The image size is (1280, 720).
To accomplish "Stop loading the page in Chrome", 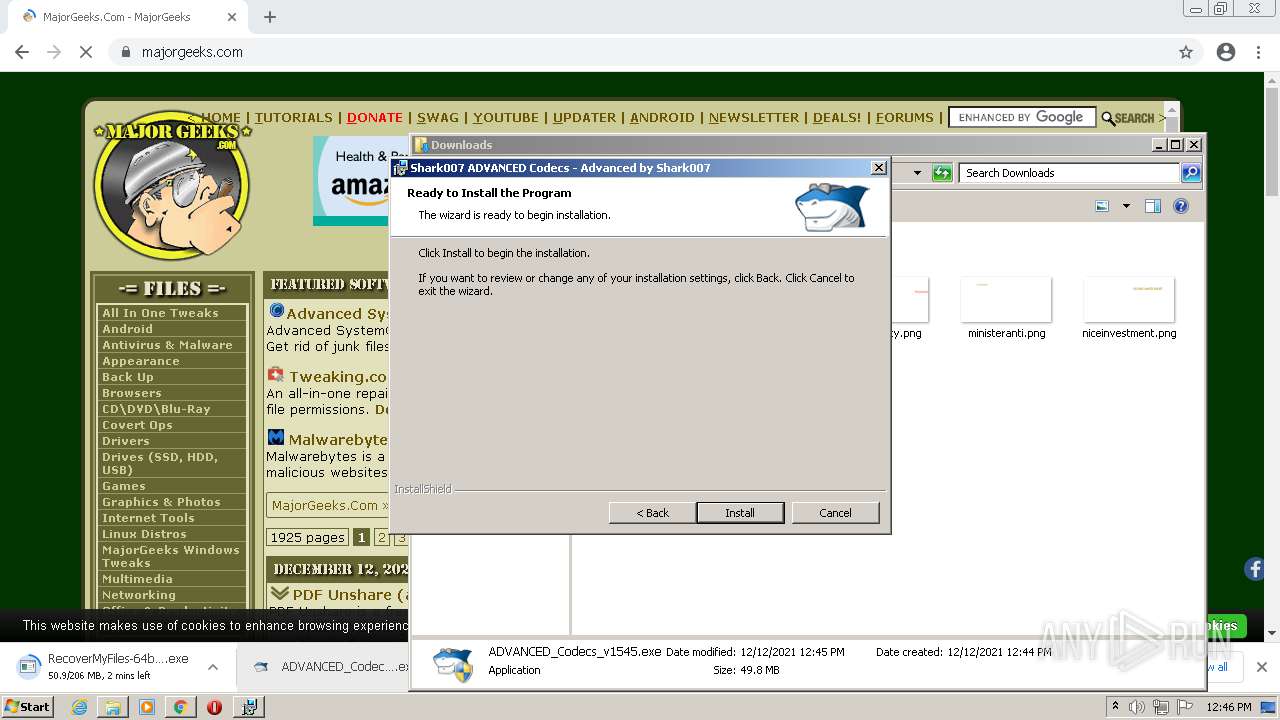I will point(86,52).
